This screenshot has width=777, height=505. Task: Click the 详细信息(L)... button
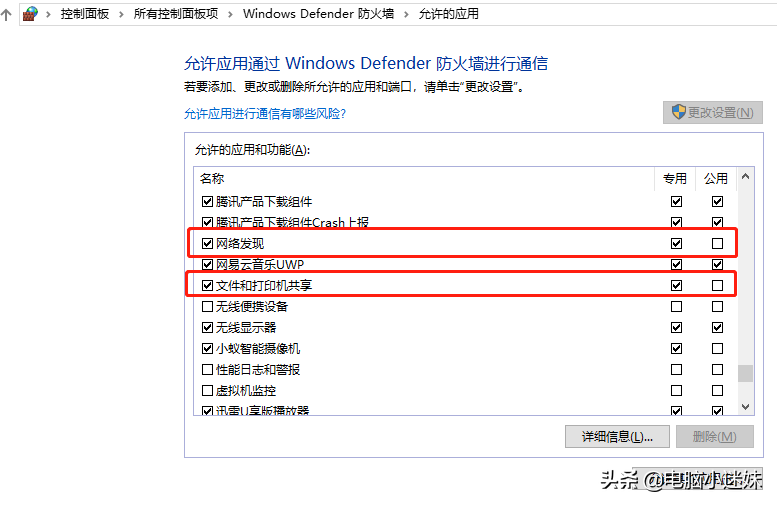[617, 437]
